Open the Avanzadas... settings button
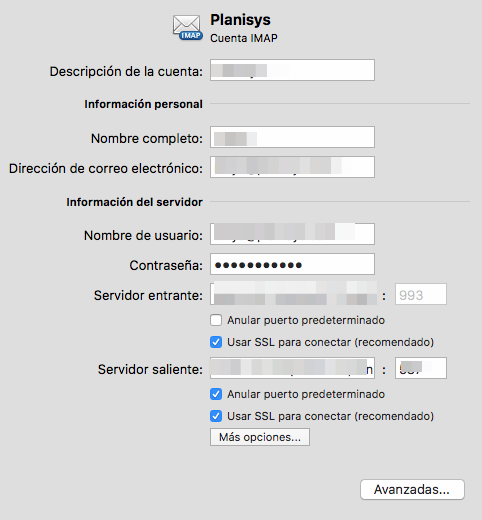The image size is (482, 520). pos(412,489)
